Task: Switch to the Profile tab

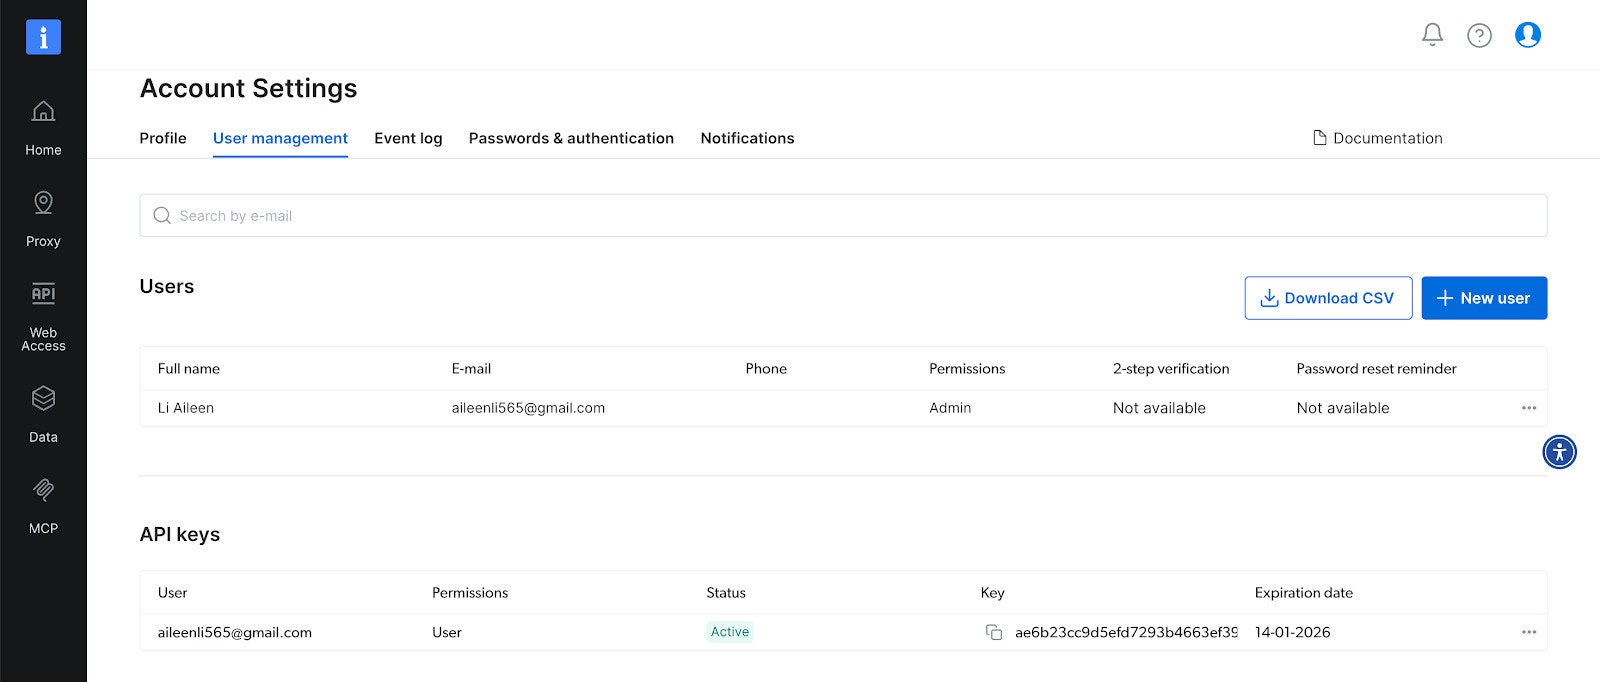Action: click(163, 138)
